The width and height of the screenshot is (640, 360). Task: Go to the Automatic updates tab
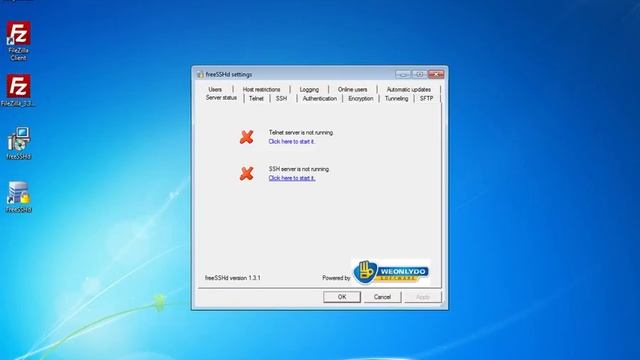coord(409,89)
